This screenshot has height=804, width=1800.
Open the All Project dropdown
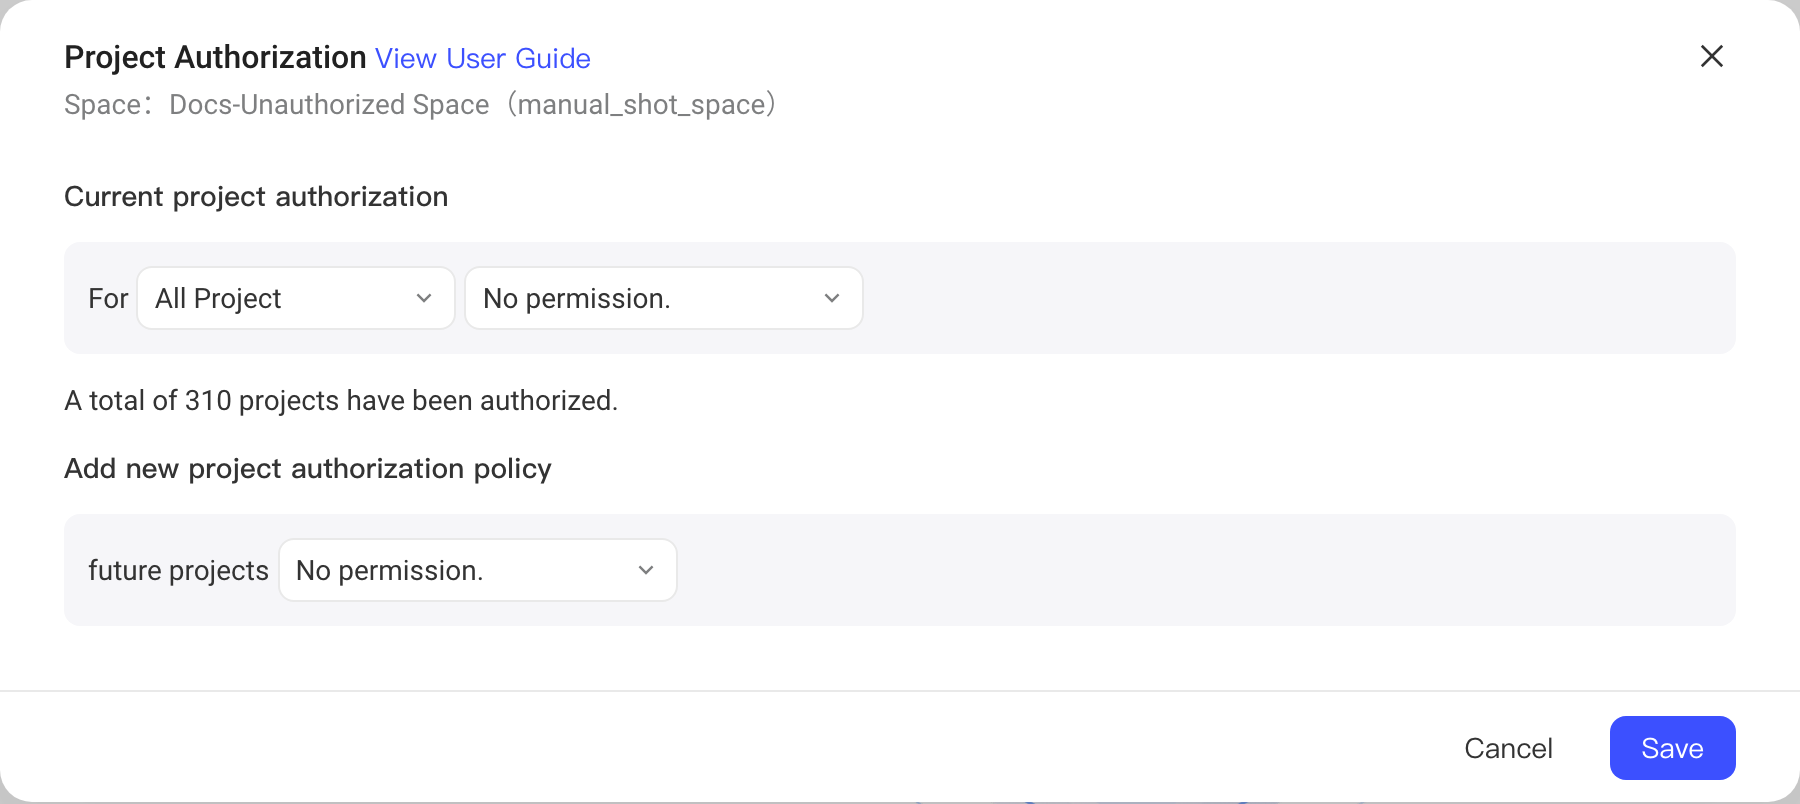click(x=296, y=298)
